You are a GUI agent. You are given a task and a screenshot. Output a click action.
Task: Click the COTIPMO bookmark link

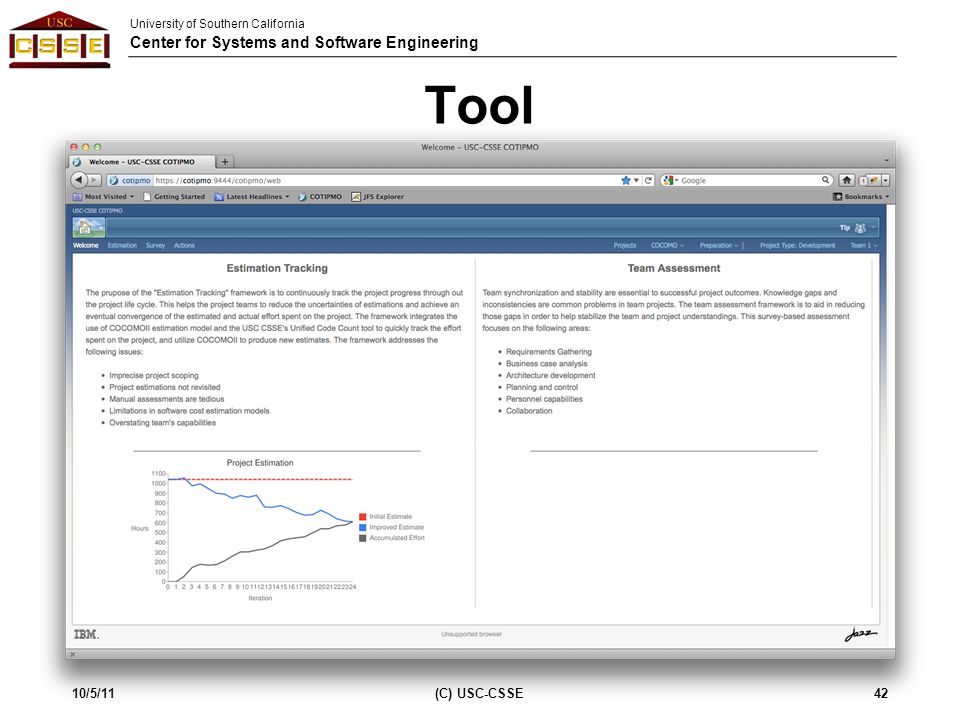click(x=320, y=197)
